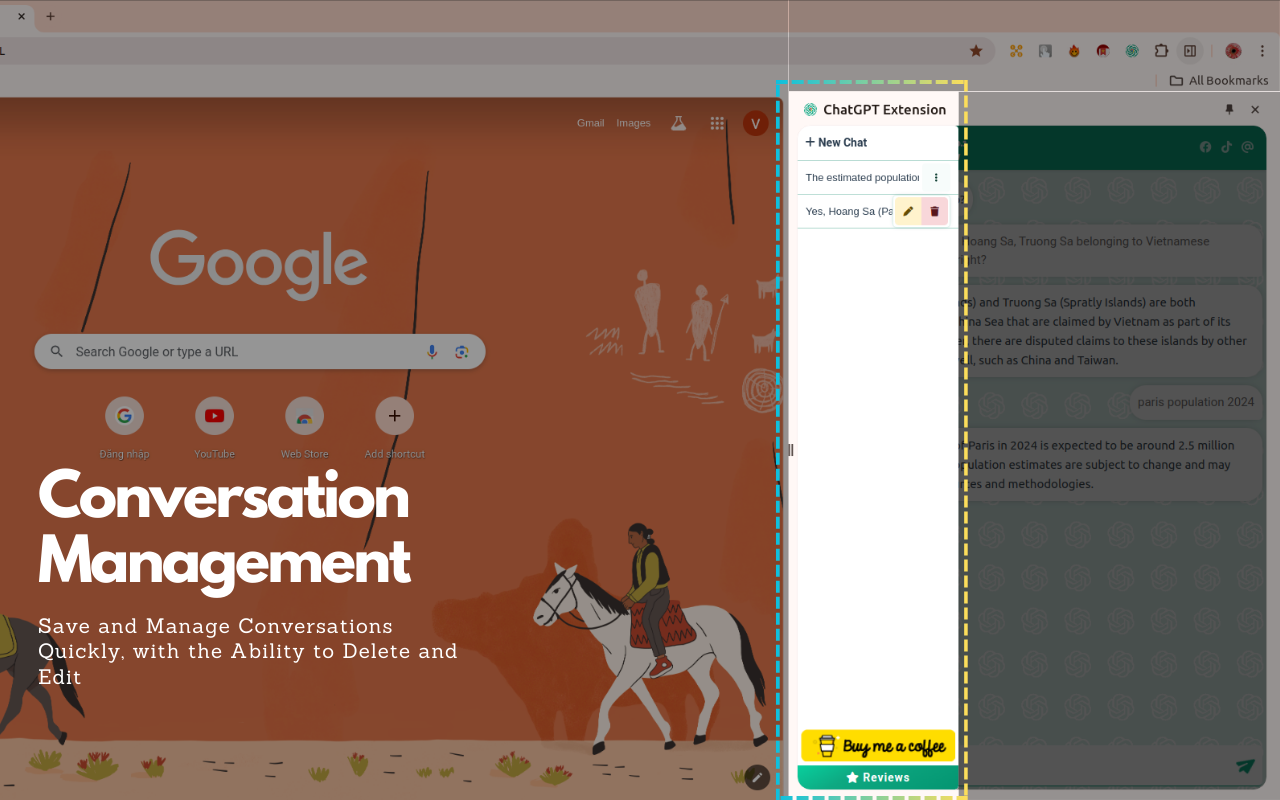The image size is (1280, 800).
Task: Expand the All Bookmarks folder
Action: [x=1218, y=80]
